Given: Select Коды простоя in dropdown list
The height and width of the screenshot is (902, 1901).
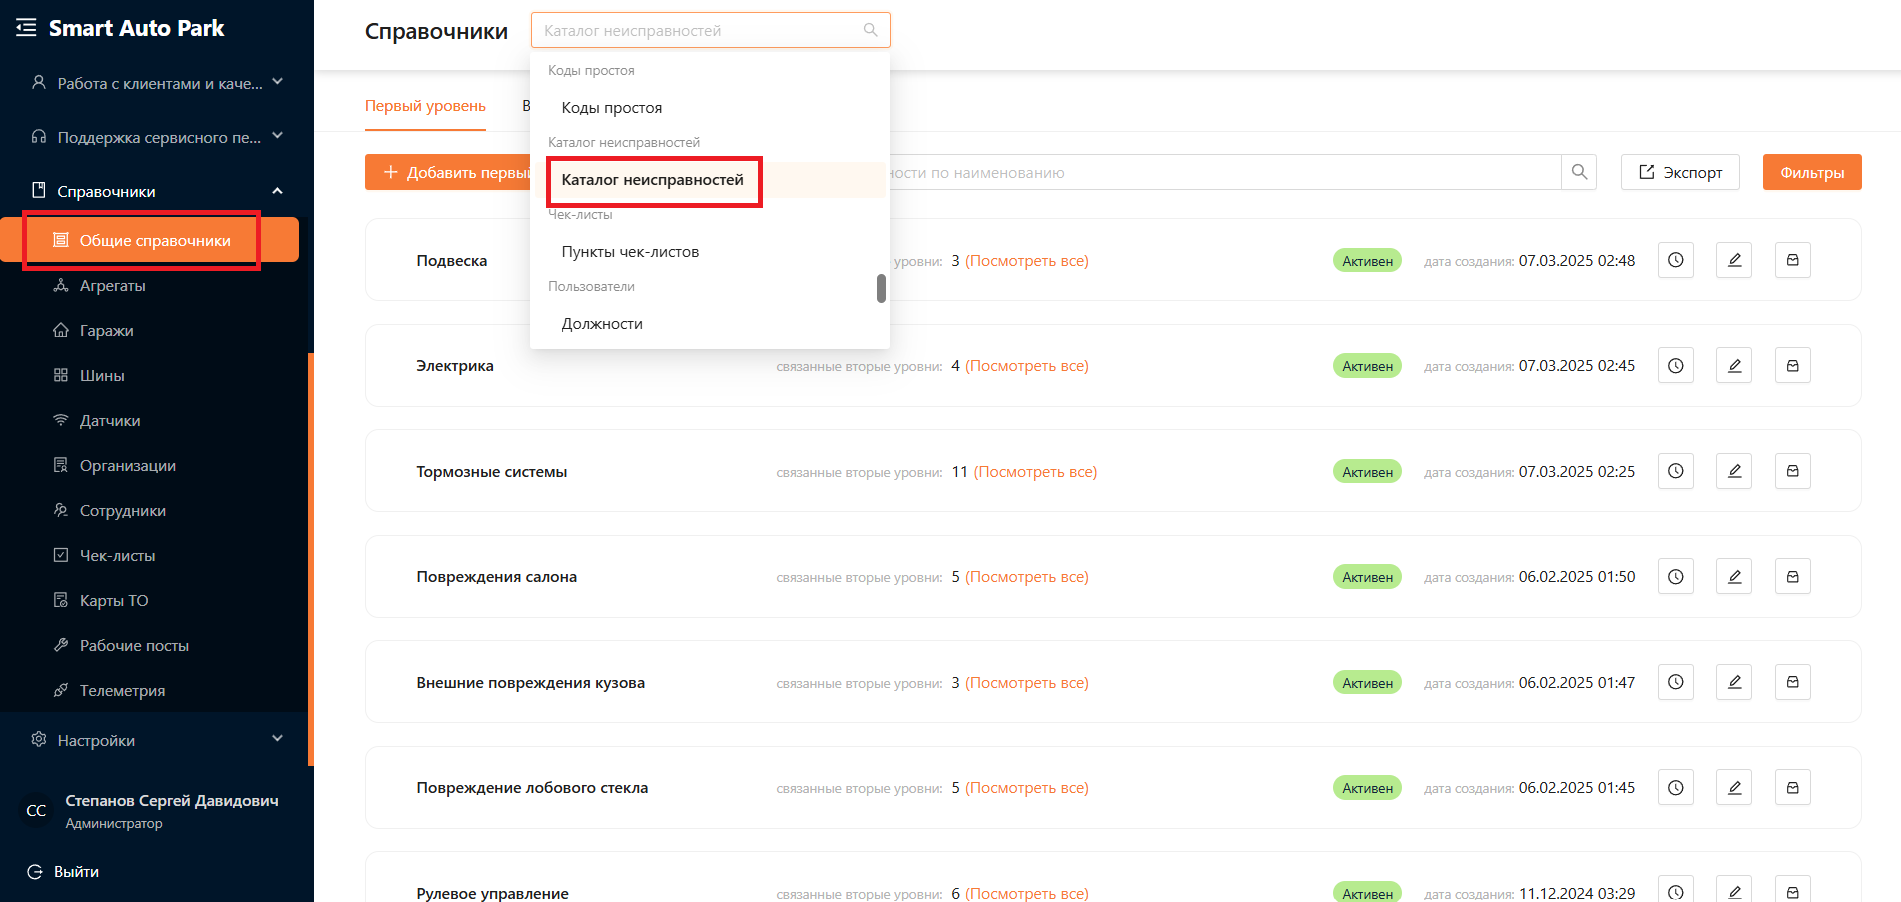Looking at the screenshot, I should pyautogui.click(x=612, y=108).
